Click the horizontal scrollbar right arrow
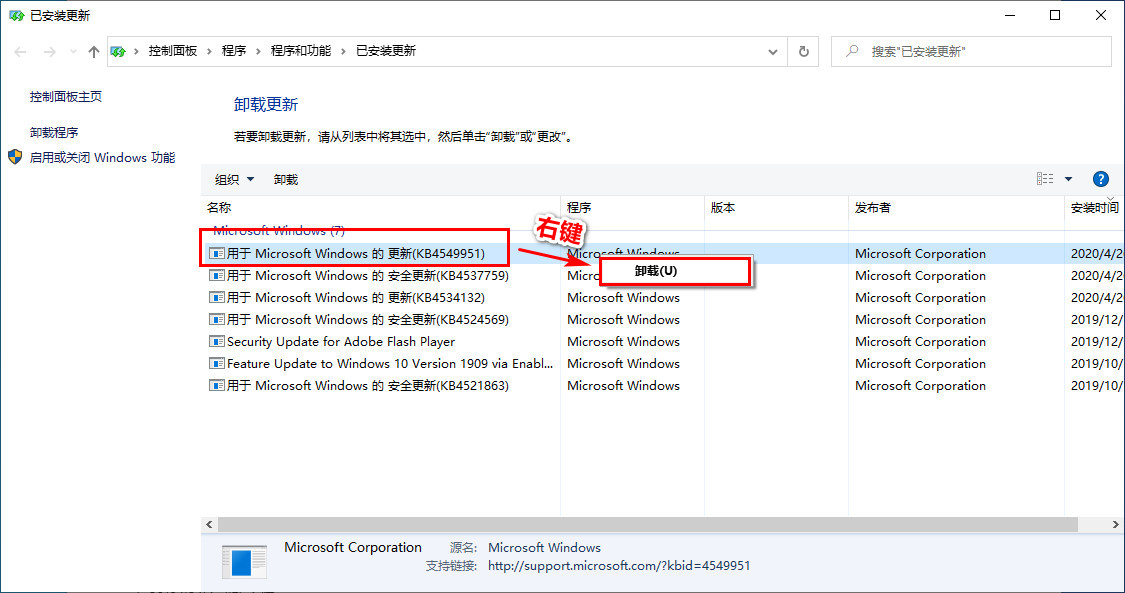The width and height of the screenshot is (1125, 593). tap(1117, 525)
